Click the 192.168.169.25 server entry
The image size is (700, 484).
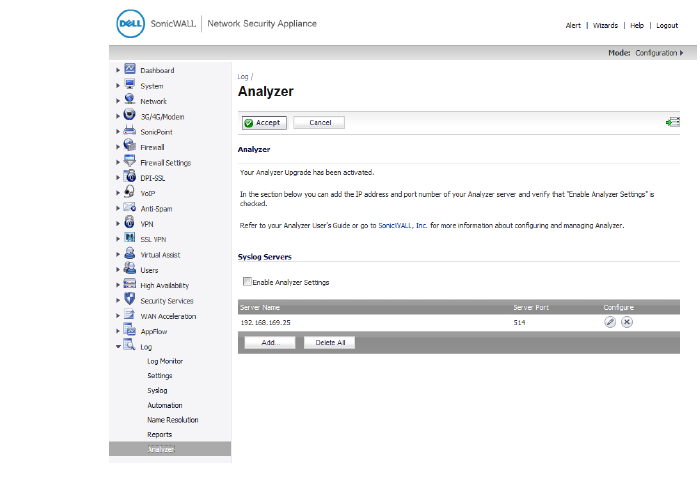pyautogui.click(x=265, y=322)
